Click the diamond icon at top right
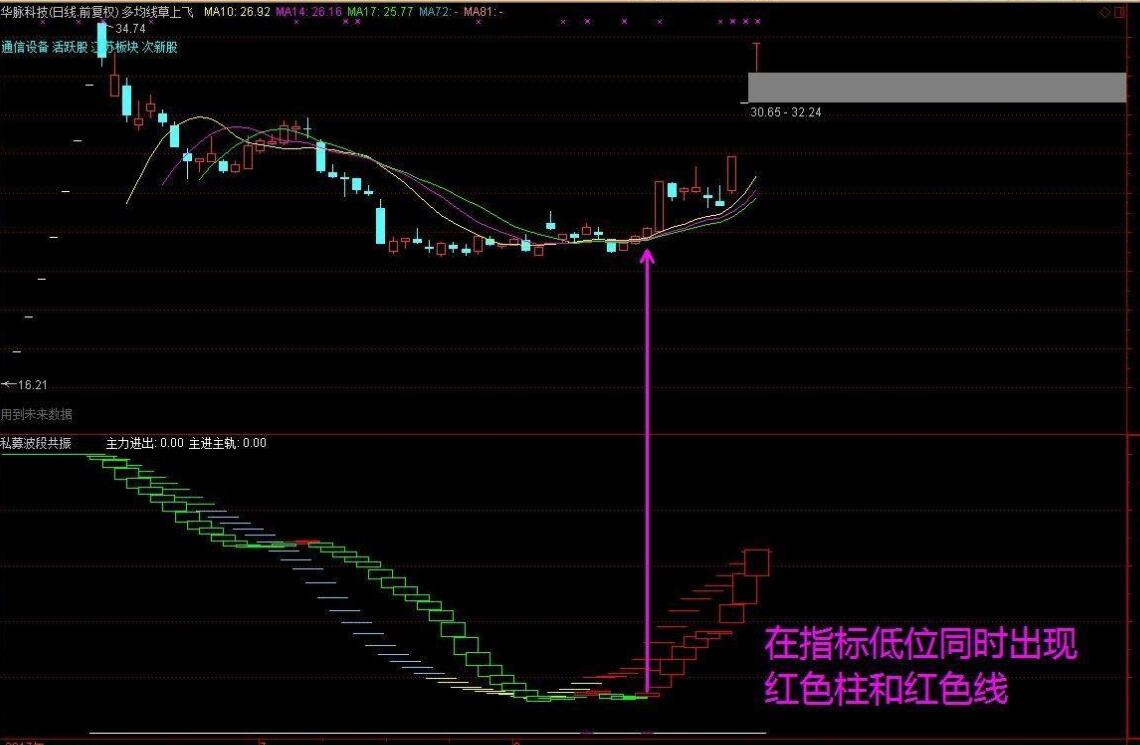The height and width of the screenshot is (745, 1140). point(1105,12)
